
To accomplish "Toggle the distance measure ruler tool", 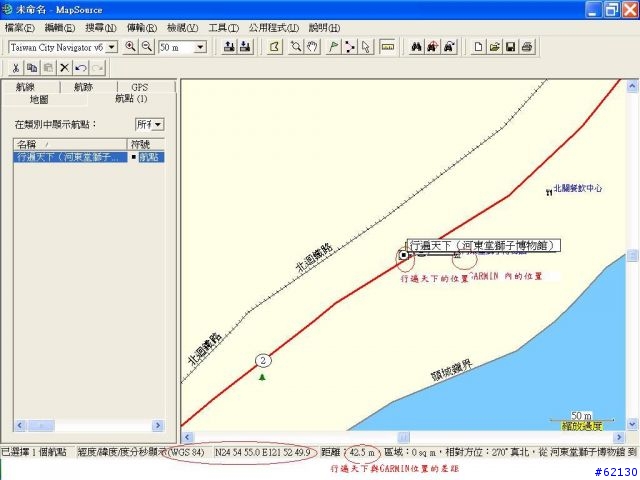I will pyautogui.click(x=387, y=47).
